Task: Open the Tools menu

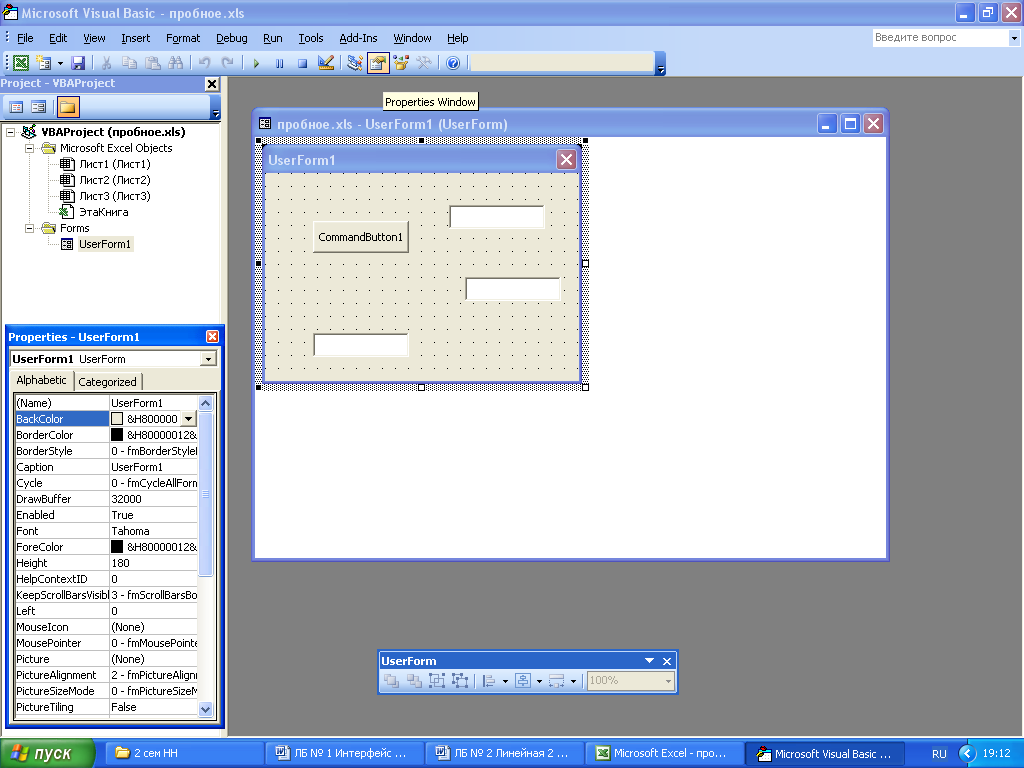Action: point(311,38)
